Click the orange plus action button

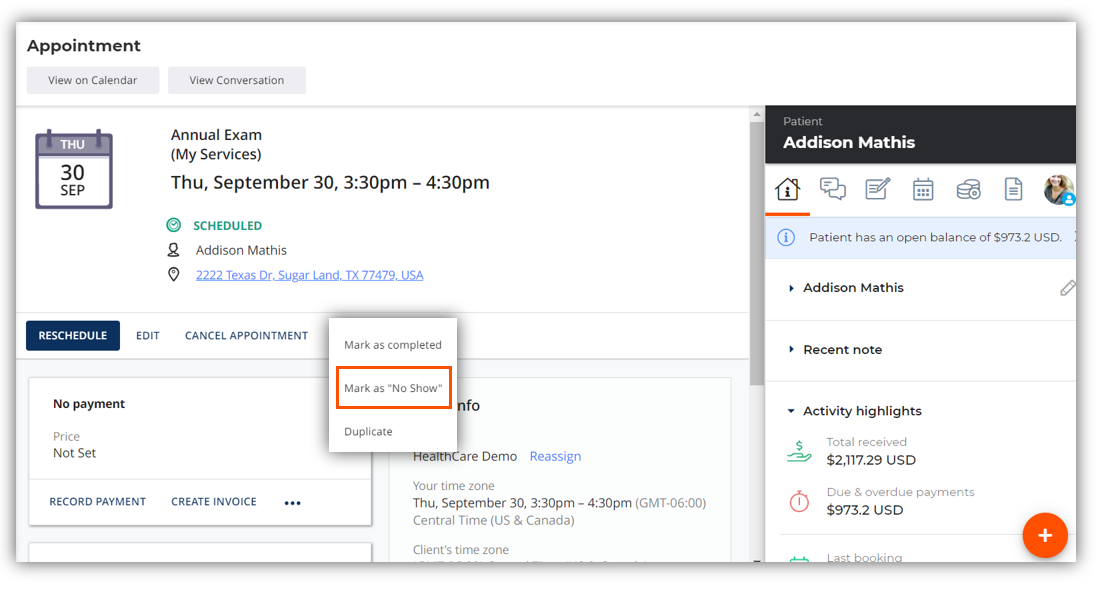pos(1045,535)
